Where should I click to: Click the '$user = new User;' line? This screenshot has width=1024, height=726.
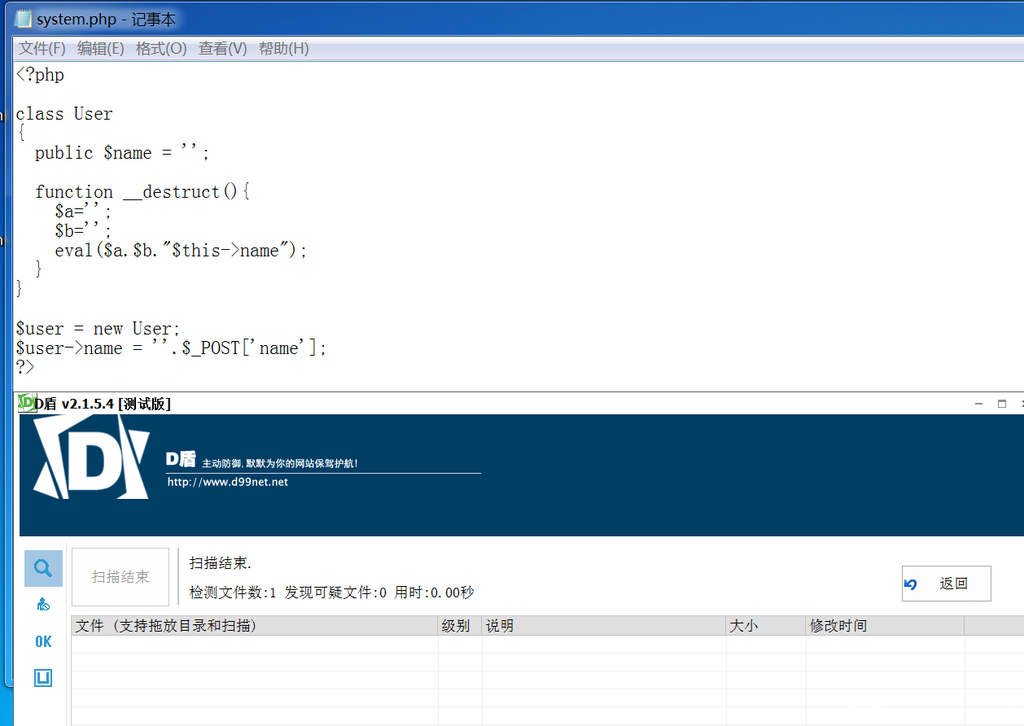[x=97, y=328]
